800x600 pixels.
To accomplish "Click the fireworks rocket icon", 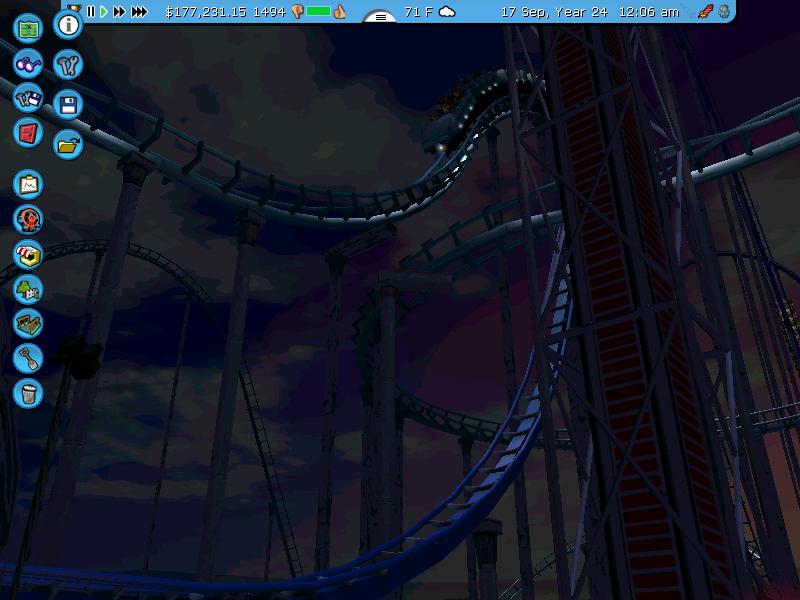I will [x=706, y=12].
